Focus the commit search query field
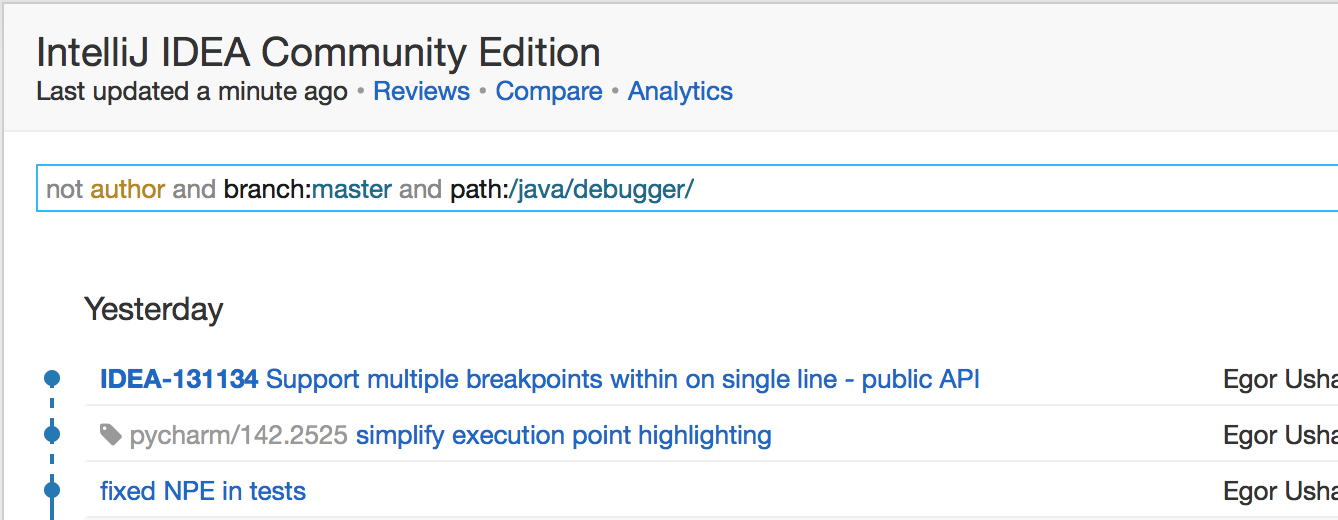This screenshot has height=520, width=1338. point(687,189)
